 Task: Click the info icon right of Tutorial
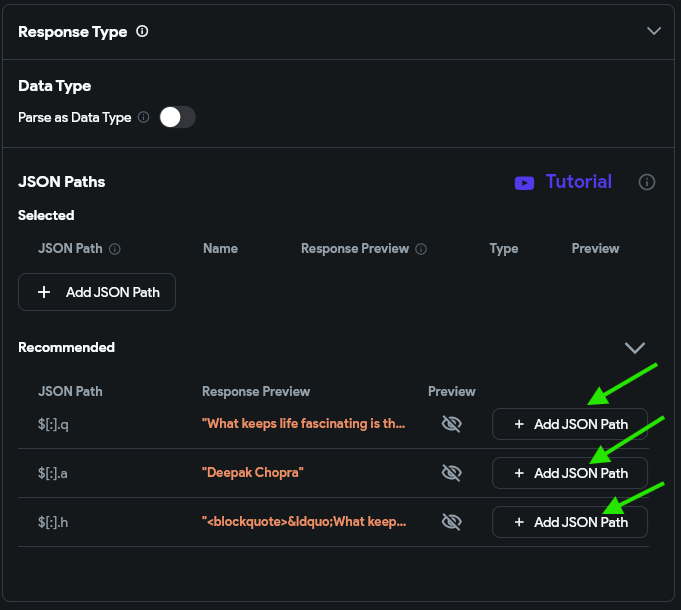(647, 182)
